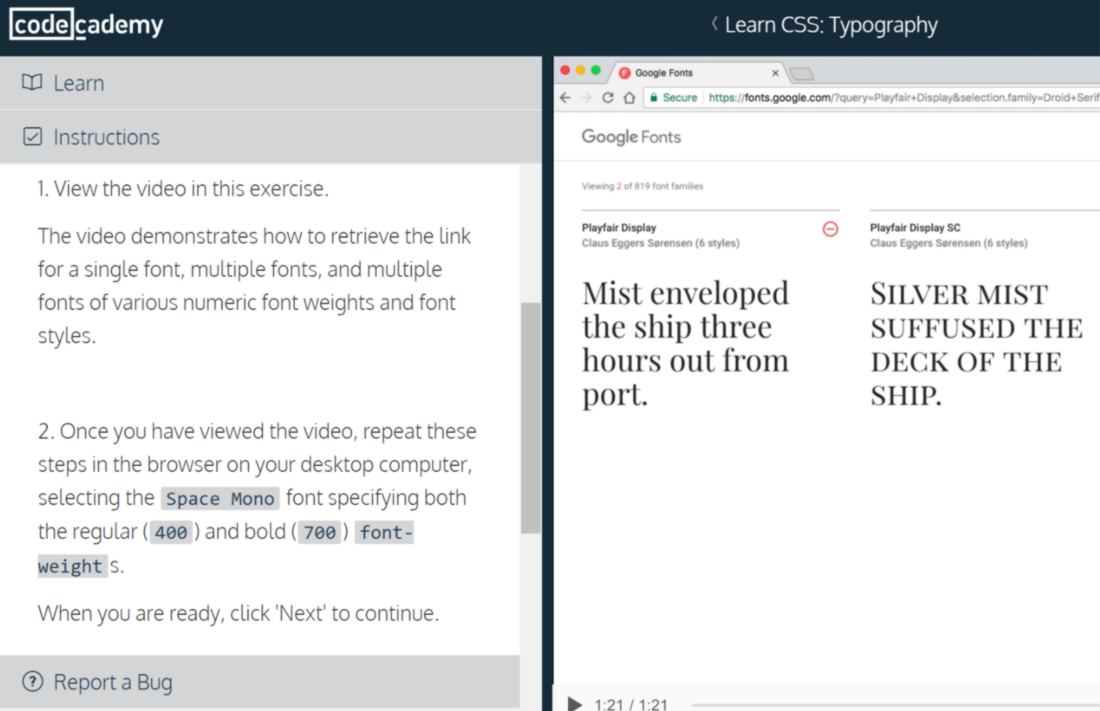Click the browser forward arrow
This screenshot has width=1100, height=711.
point(587,98)
